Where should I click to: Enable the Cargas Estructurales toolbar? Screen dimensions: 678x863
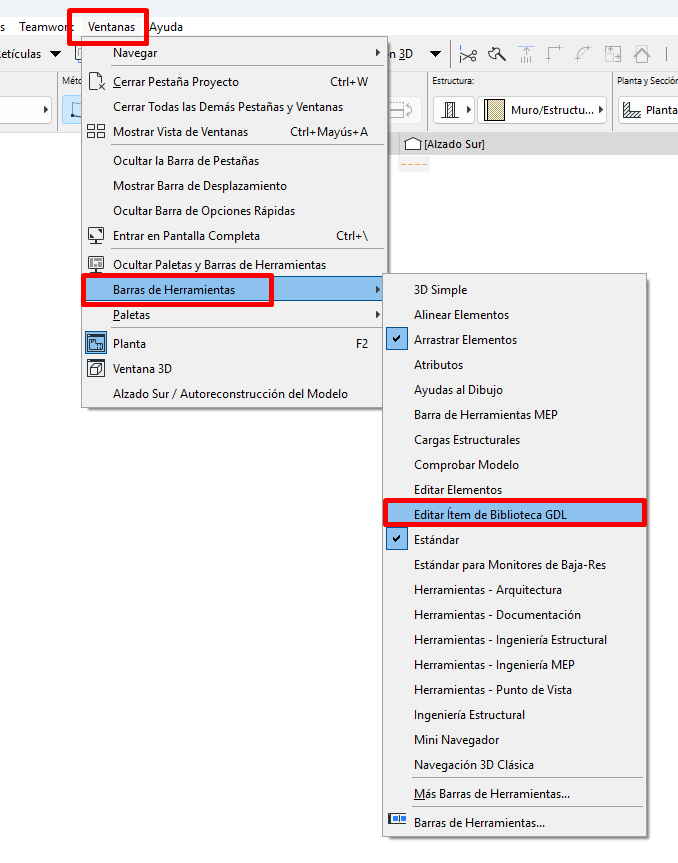[x=514, y=440]
